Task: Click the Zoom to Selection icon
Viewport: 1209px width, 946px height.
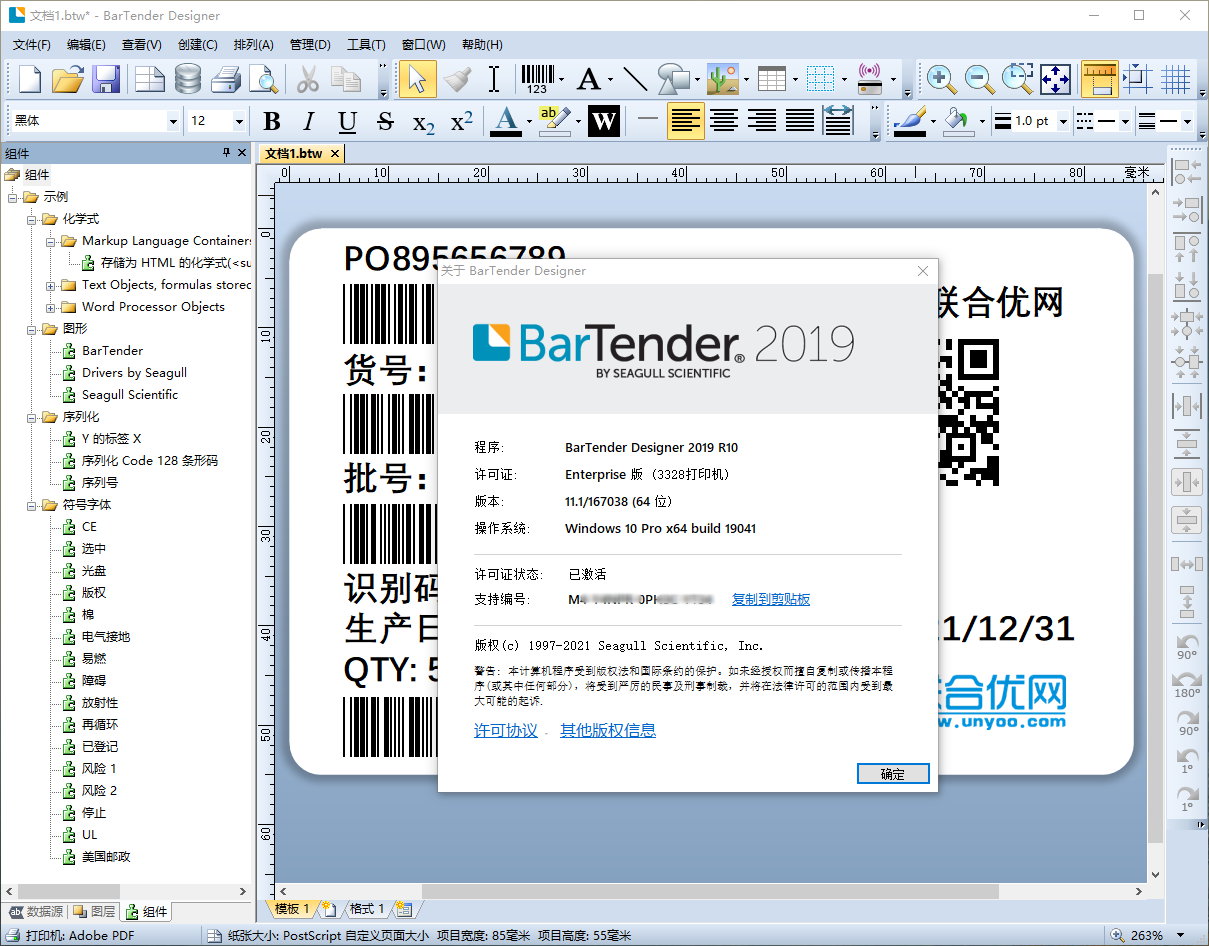Action: coord(1017,79)
